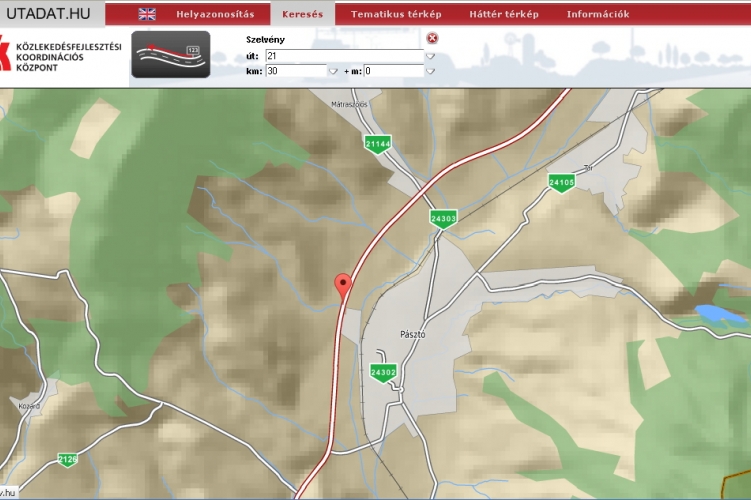Open the Tematikus térkép menu
Screen dimensions: 751x500
coord(397,14)
